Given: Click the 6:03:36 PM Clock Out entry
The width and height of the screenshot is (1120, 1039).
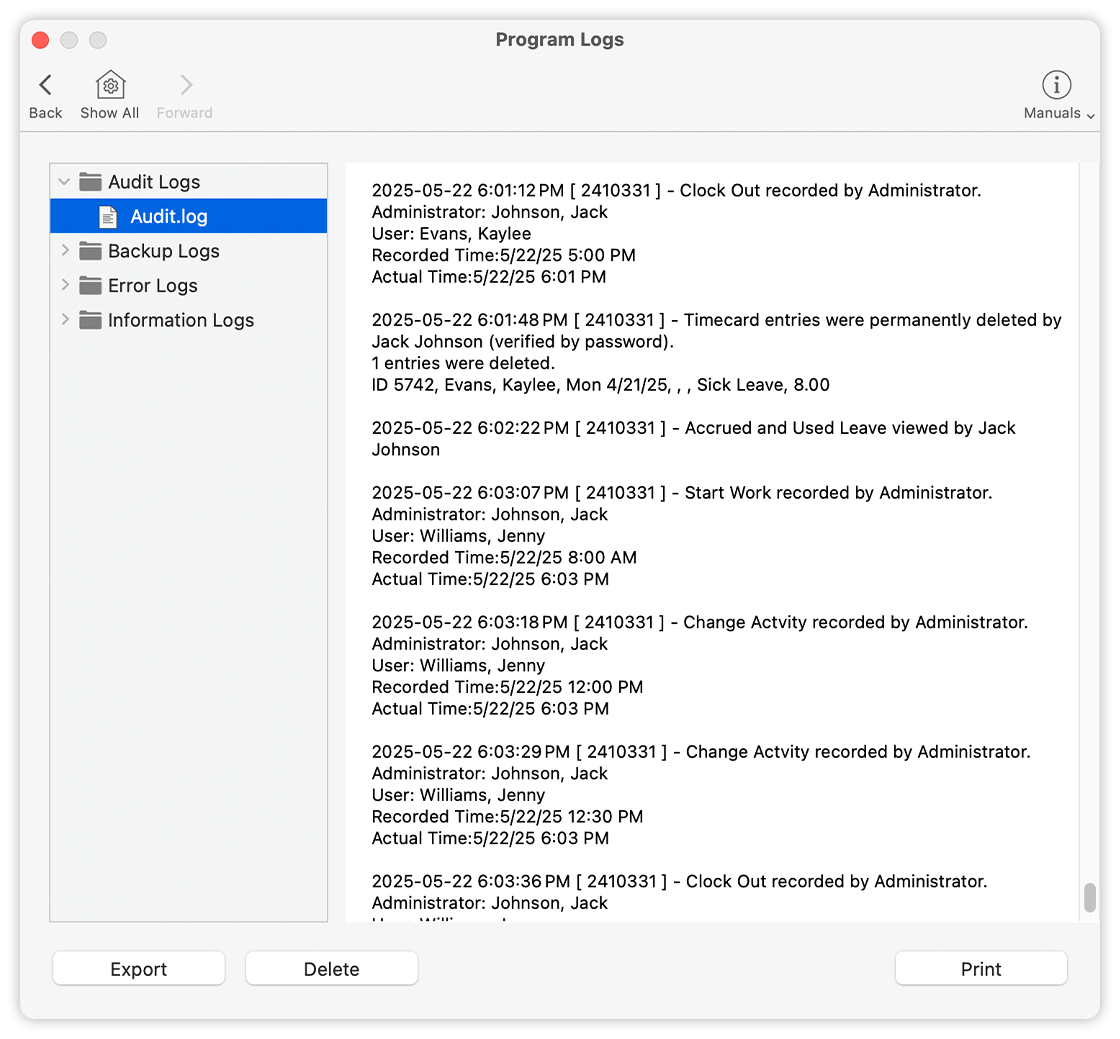Looking at the screenshot, I should pos(679,881).
